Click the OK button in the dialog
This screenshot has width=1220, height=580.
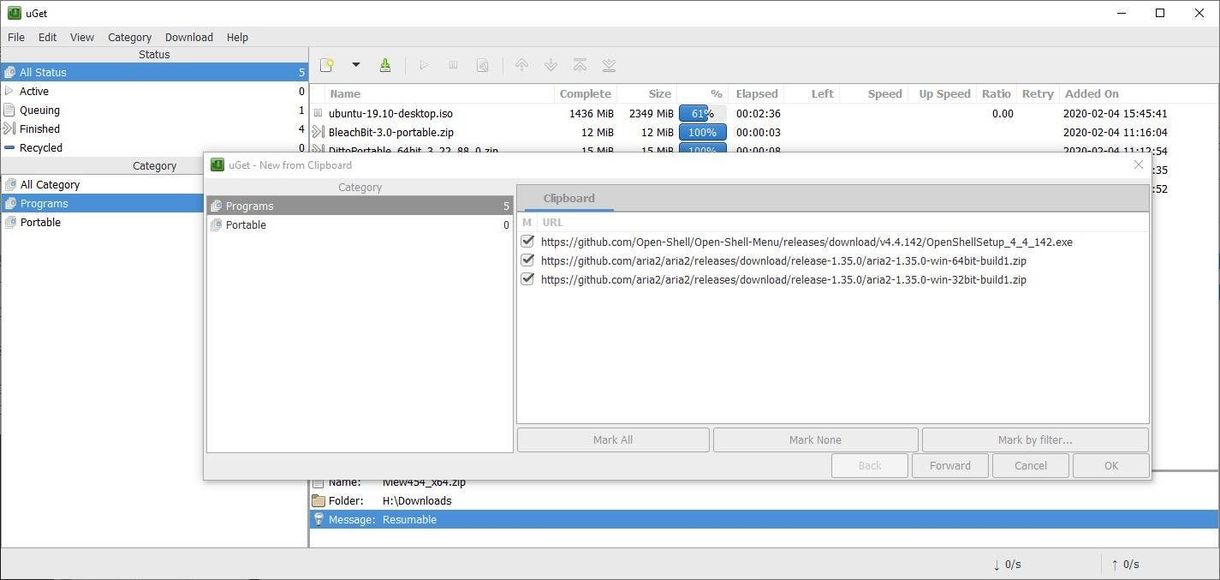pyautogui.click(x=1111, y=466)
